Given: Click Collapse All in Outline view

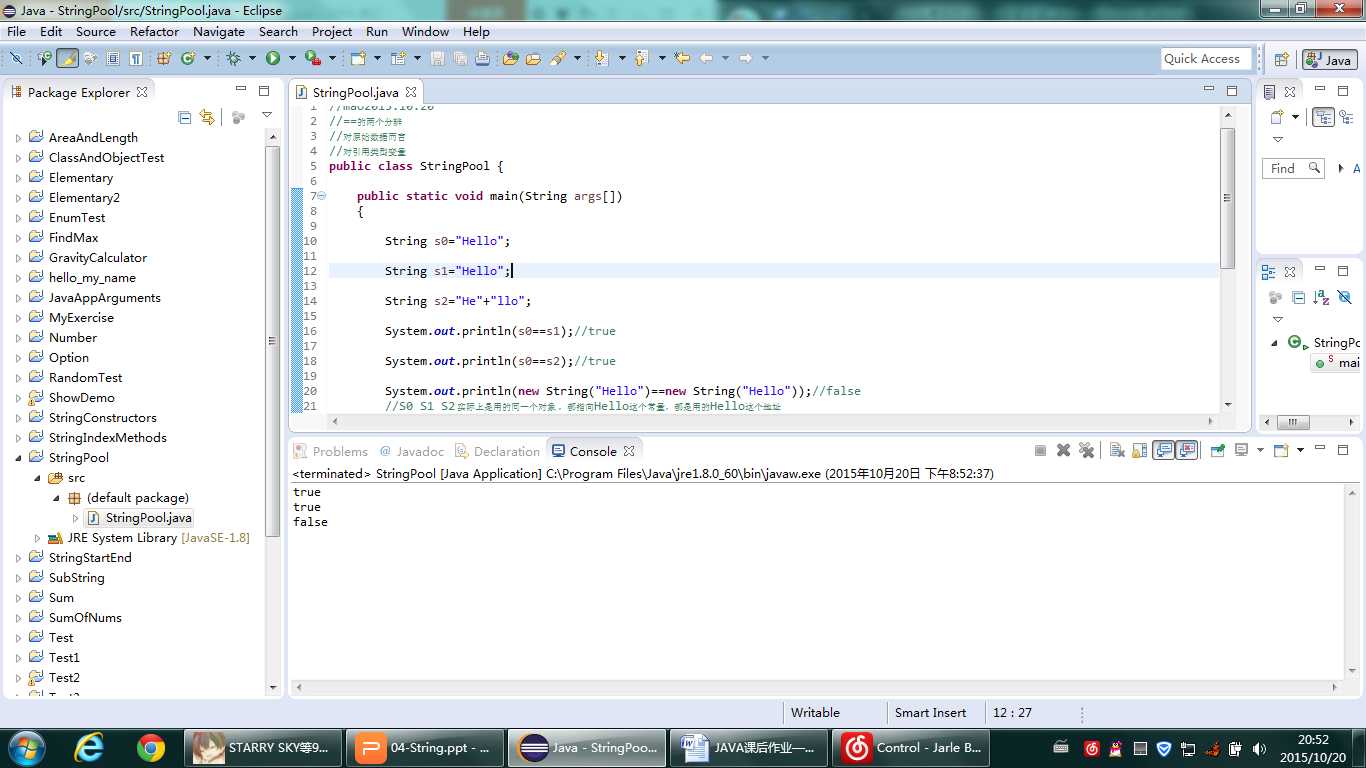Looking at the screenshot, I should click(x=1298, y=297).
